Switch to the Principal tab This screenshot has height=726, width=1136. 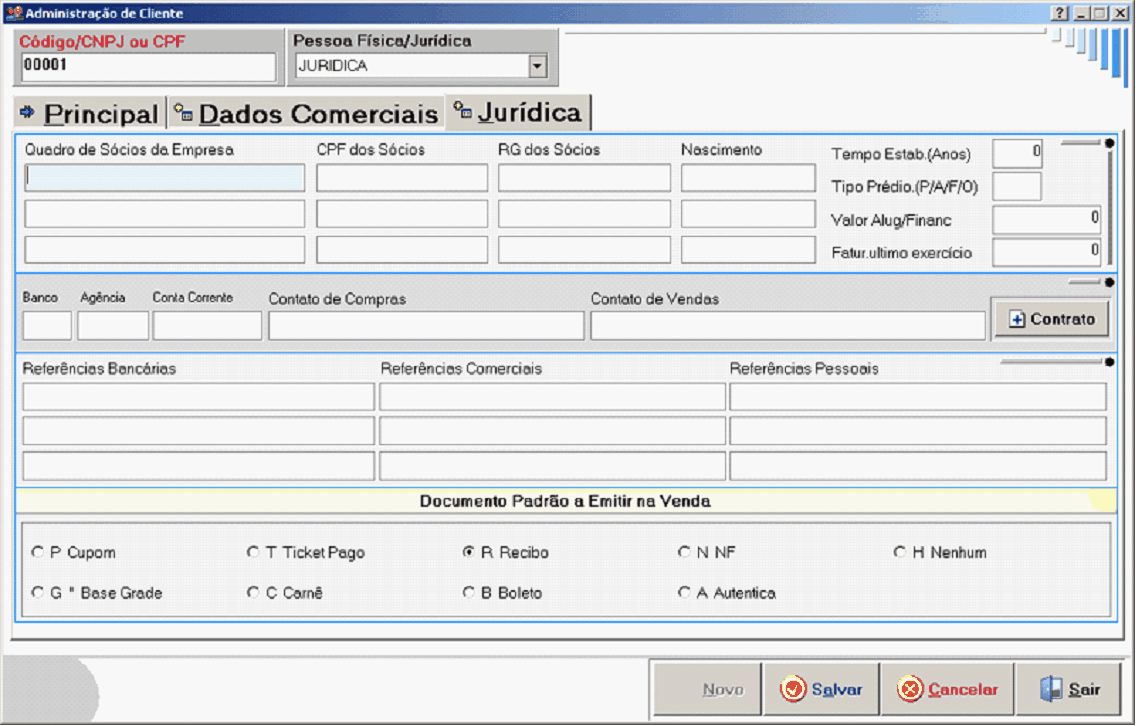pos(89,114)
